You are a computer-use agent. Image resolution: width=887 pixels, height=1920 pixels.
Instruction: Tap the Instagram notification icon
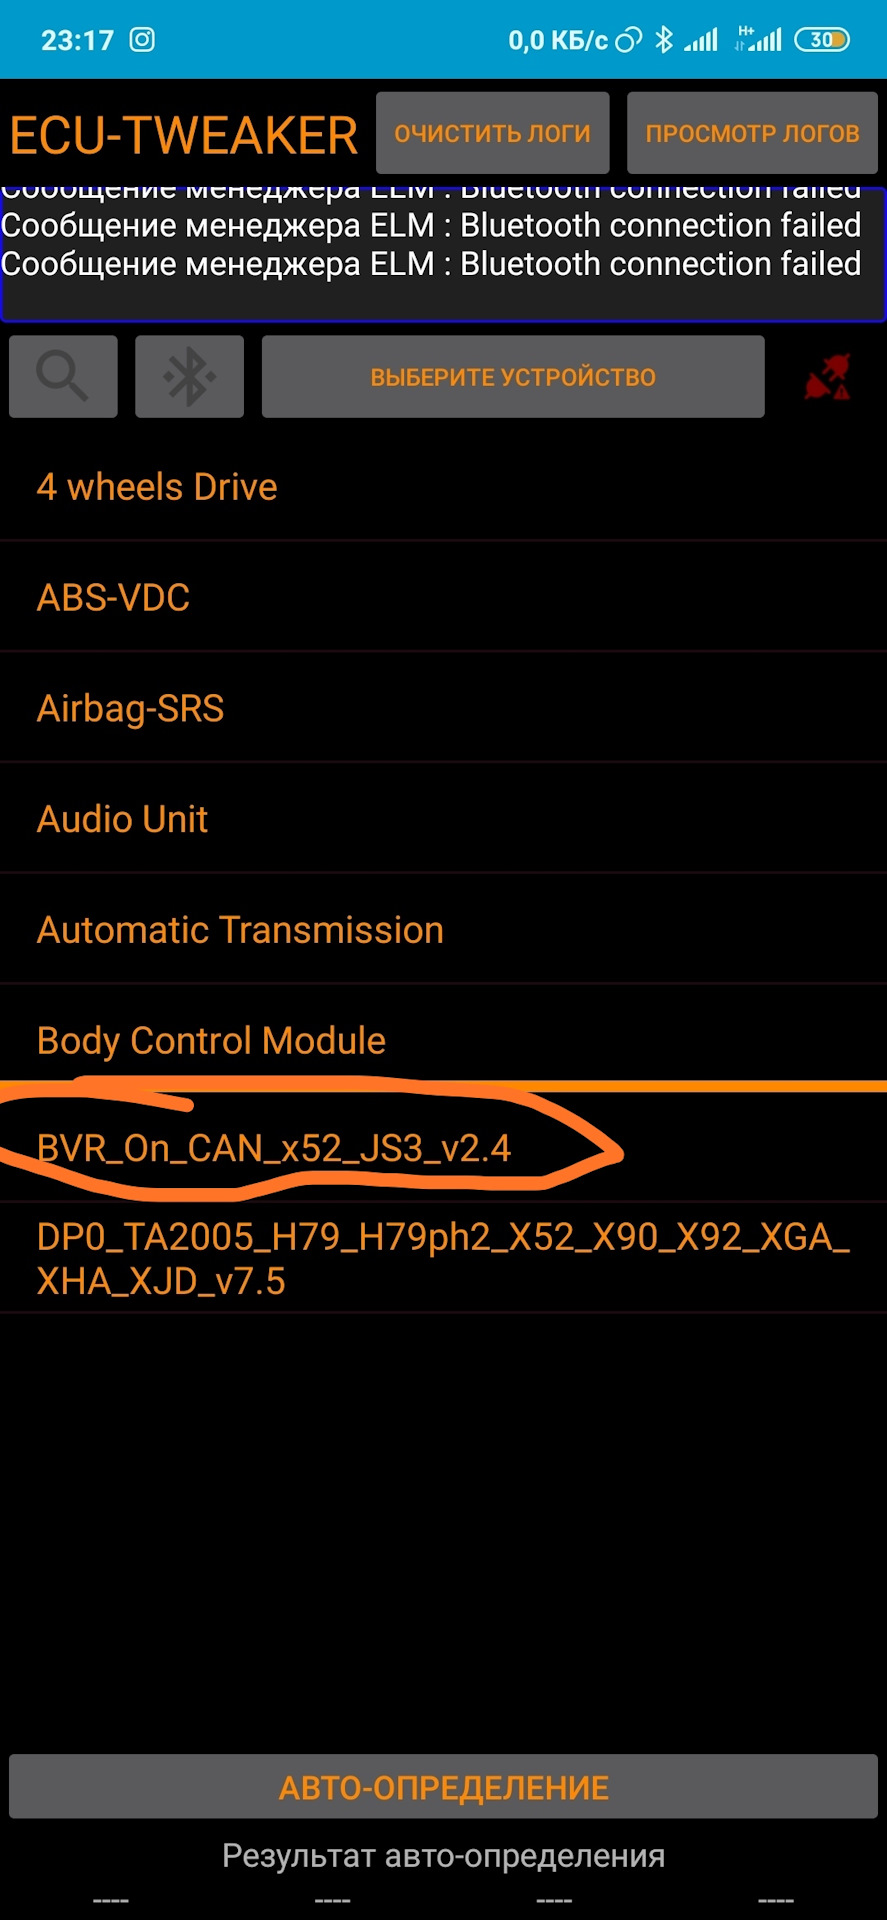tap(143, 40)
